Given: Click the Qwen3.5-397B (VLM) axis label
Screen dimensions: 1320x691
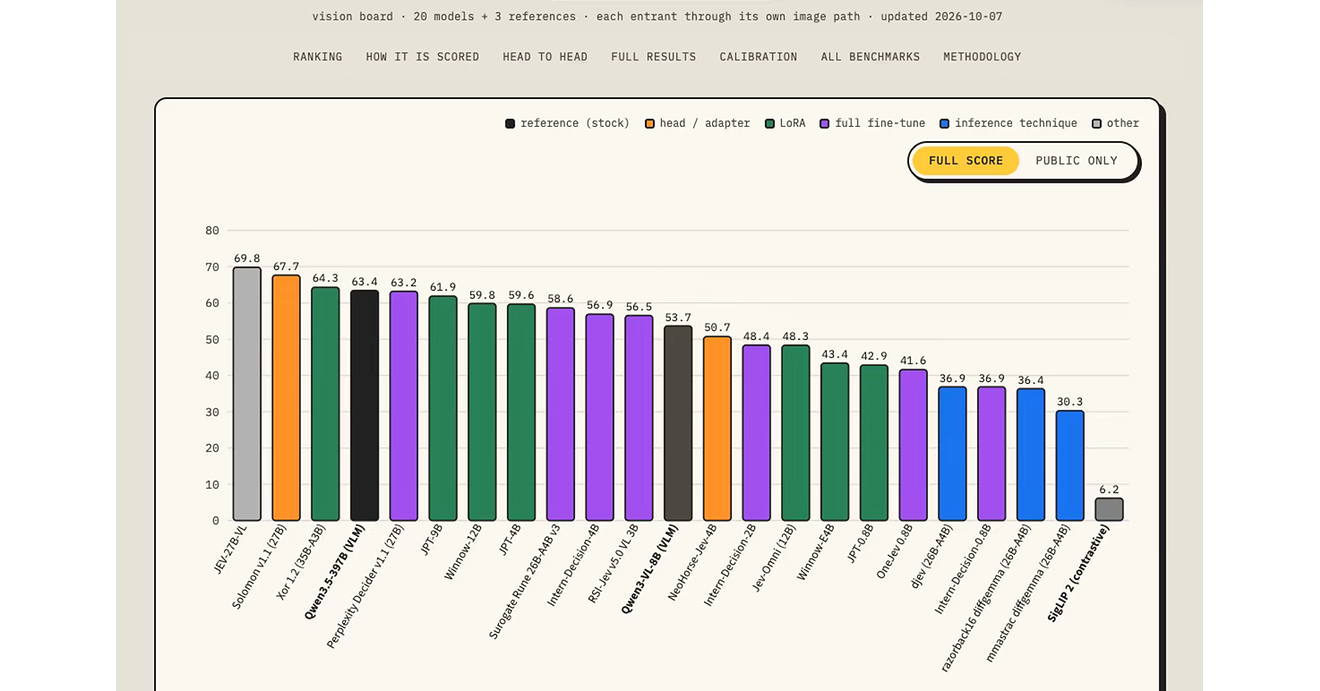Looking at the screenshot, I should (337, 573).
